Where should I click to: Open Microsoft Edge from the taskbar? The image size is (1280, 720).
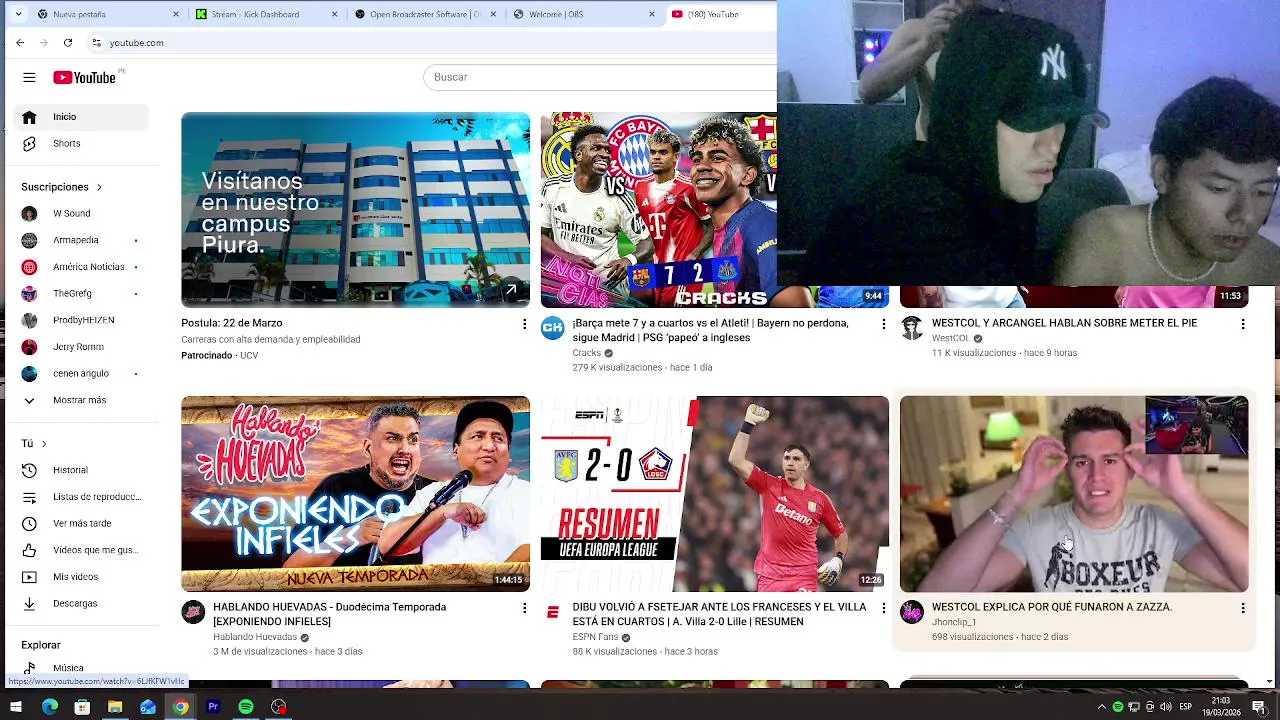pos(50,707)
